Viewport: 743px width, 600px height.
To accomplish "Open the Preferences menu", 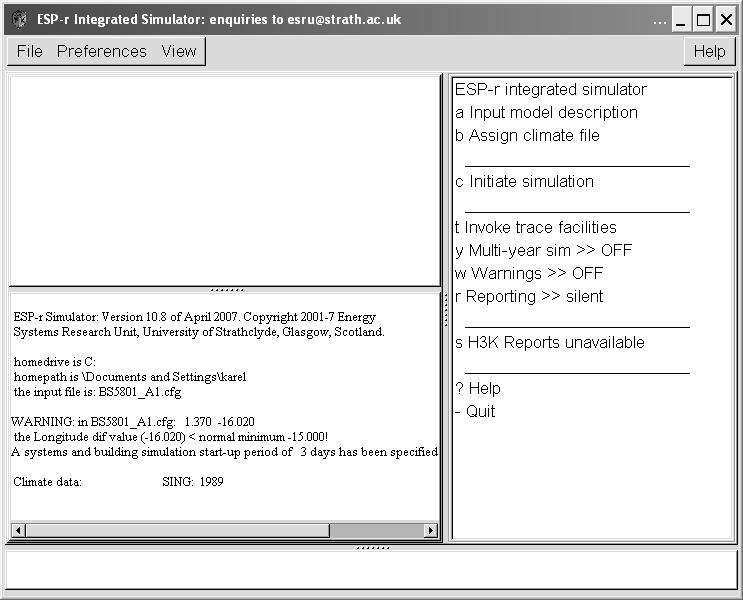I will pyautogui.click(x=101, y=51).
